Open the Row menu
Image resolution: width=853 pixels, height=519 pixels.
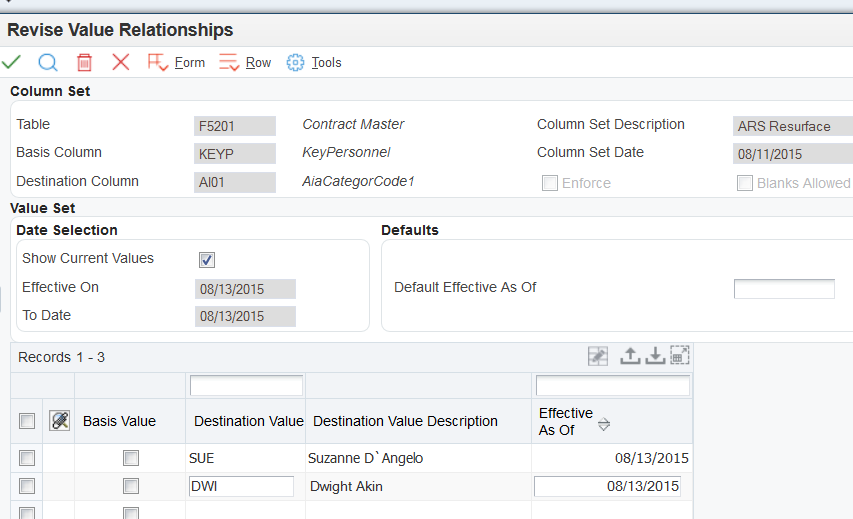pos(246,62)
